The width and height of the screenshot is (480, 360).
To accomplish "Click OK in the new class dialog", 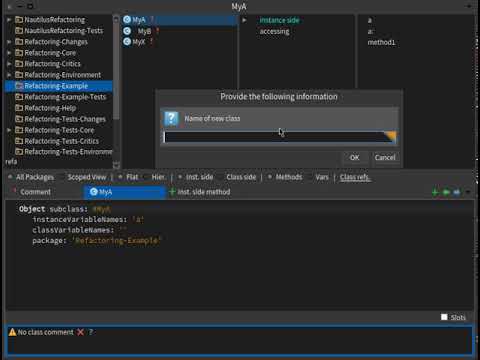I will (x=355, y=157).
